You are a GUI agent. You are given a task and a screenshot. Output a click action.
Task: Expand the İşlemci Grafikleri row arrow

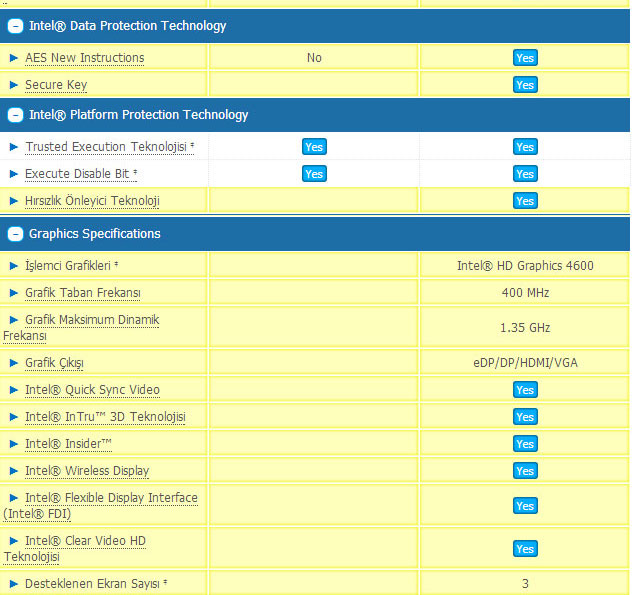[x=14, y=266]
